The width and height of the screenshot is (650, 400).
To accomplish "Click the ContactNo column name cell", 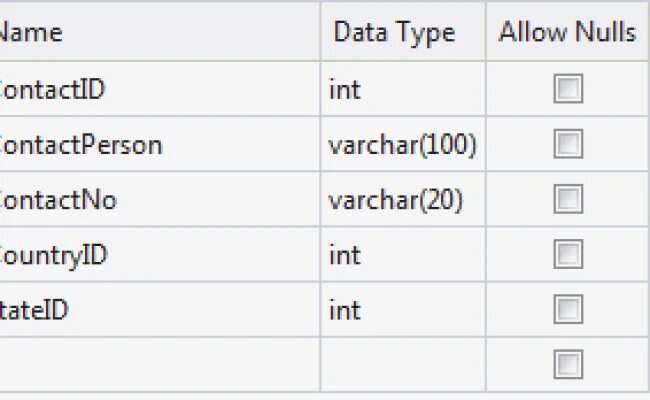I will [x=160, y=199].
